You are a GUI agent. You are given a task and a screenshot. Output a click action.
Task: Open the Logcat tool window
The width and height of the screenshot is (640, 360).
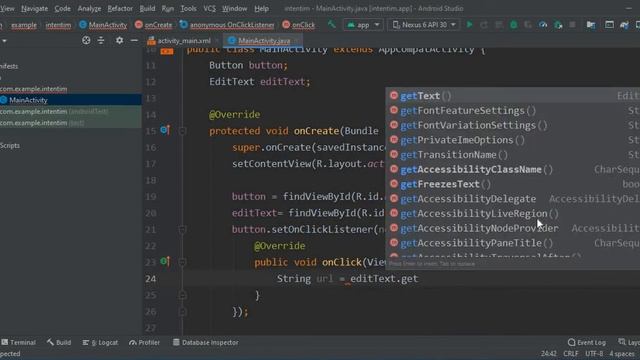[100, 342]
